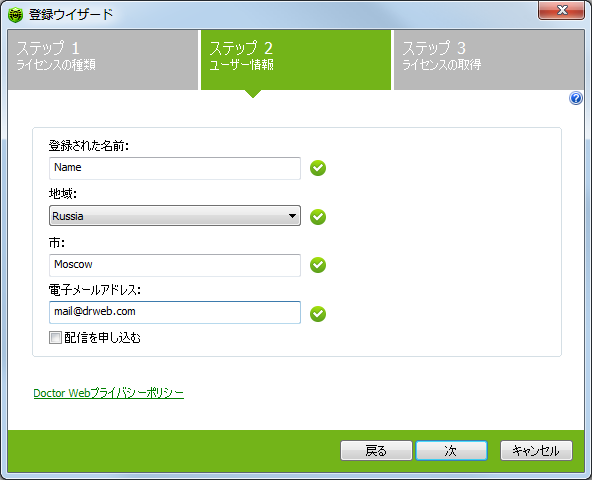Click green checkmark beside Moscow field

318,265
